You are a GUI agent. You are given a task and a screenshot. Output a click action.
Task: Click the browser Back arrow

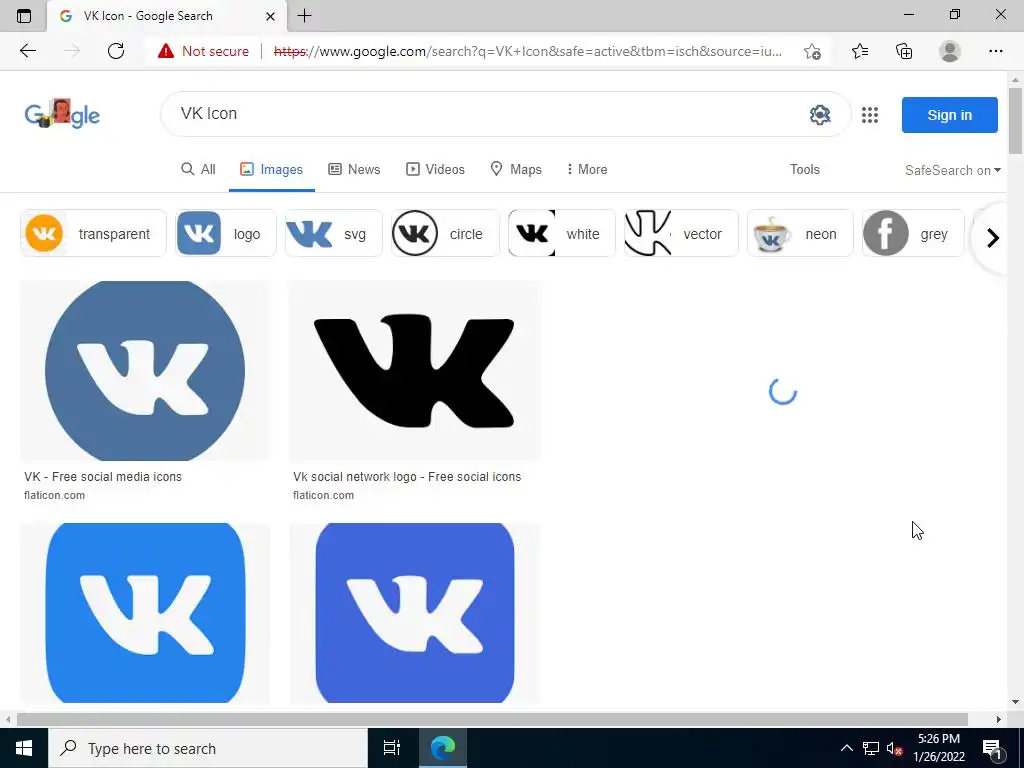point(27,51)
